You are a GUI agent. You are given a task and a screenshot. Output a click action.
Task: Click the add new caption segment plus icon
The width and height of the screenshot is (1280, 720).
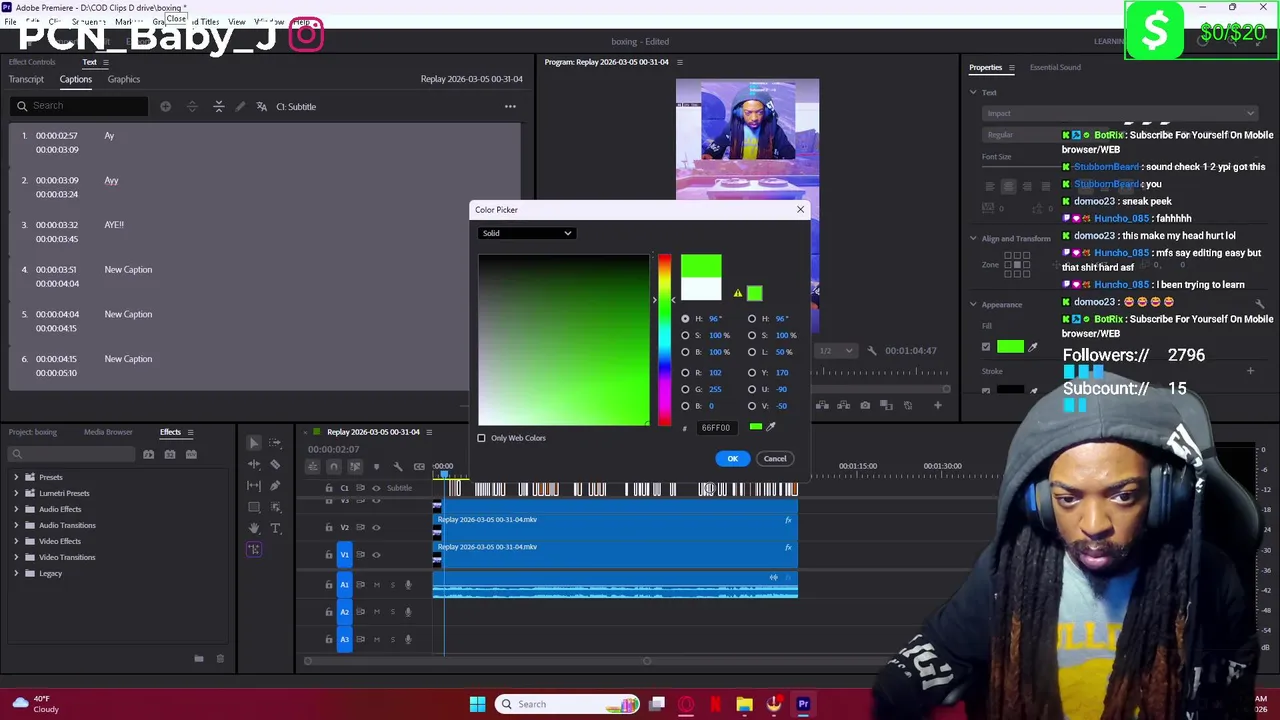click(165, 106)
